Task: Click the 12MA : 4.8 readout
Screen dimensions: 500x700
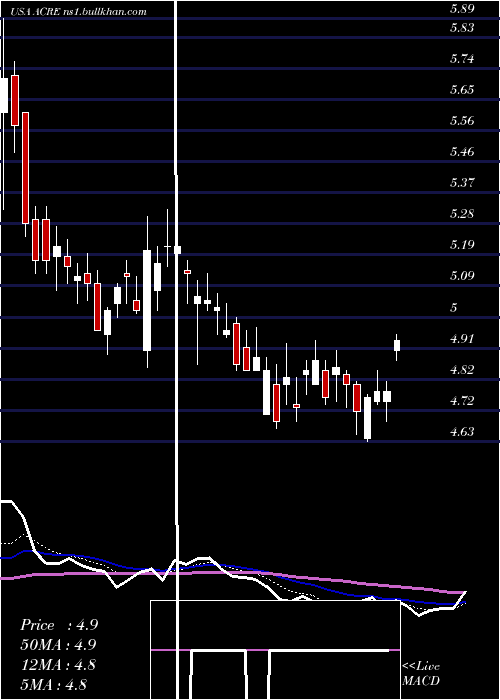Action: [58, 664]
